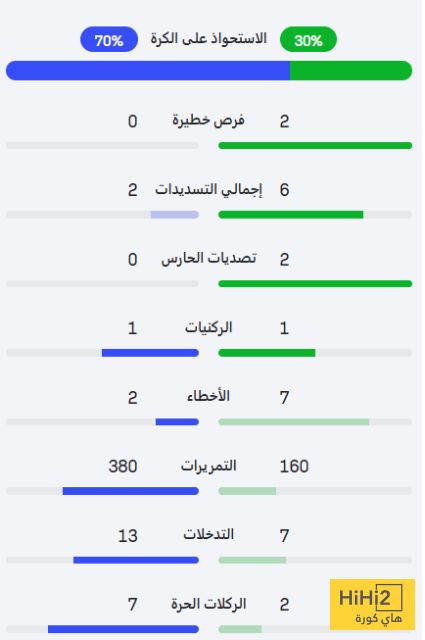Click the green bar under فرص خطيرة

315,146
